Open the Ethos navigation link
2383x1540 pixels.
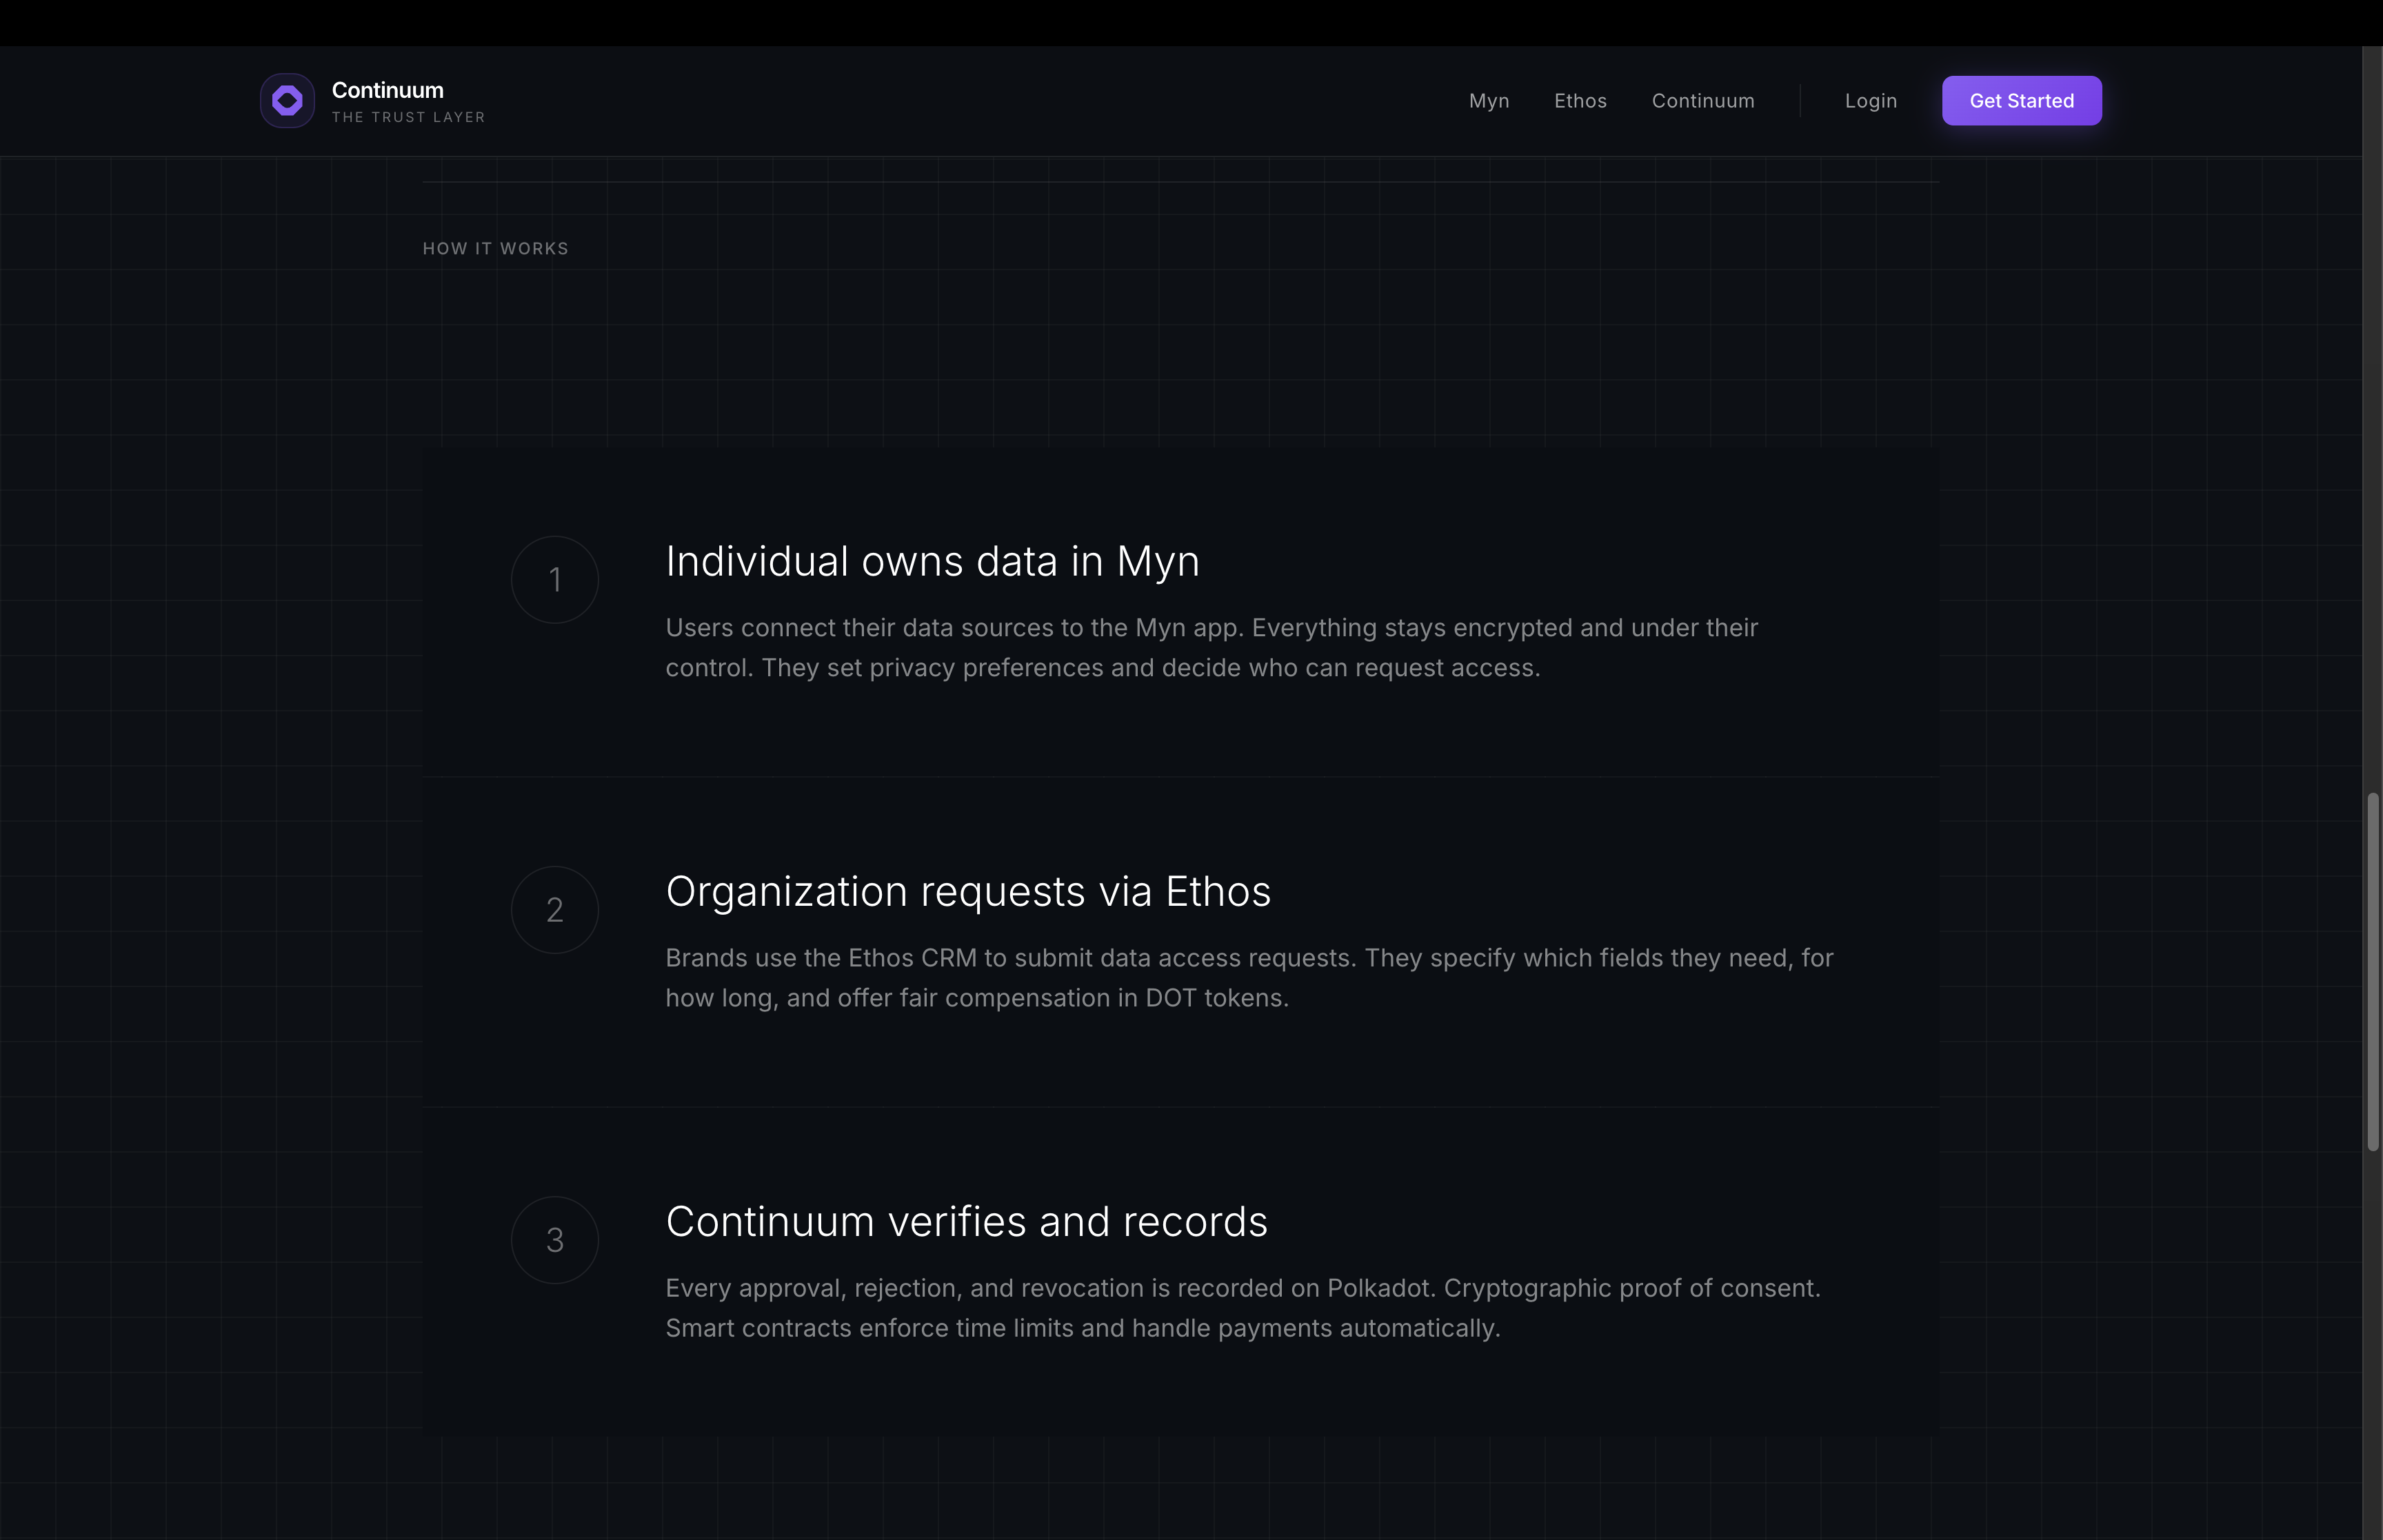tap(1580, 101)
